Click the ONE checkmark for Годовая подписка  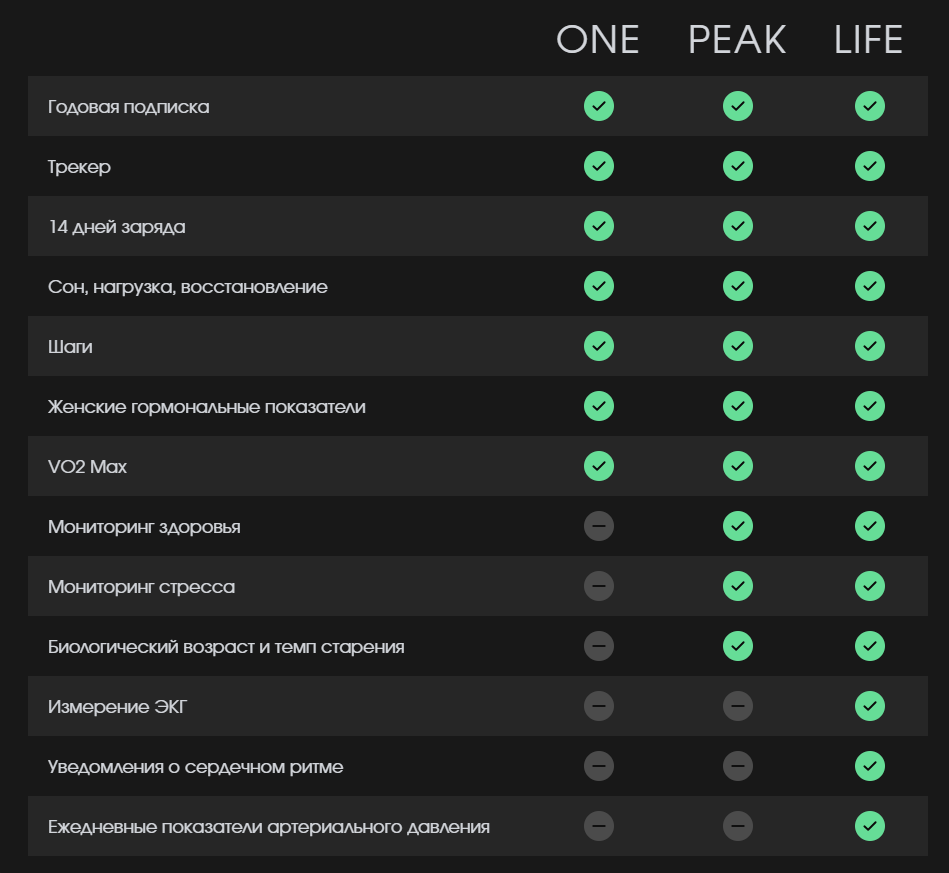coord(599,106)
